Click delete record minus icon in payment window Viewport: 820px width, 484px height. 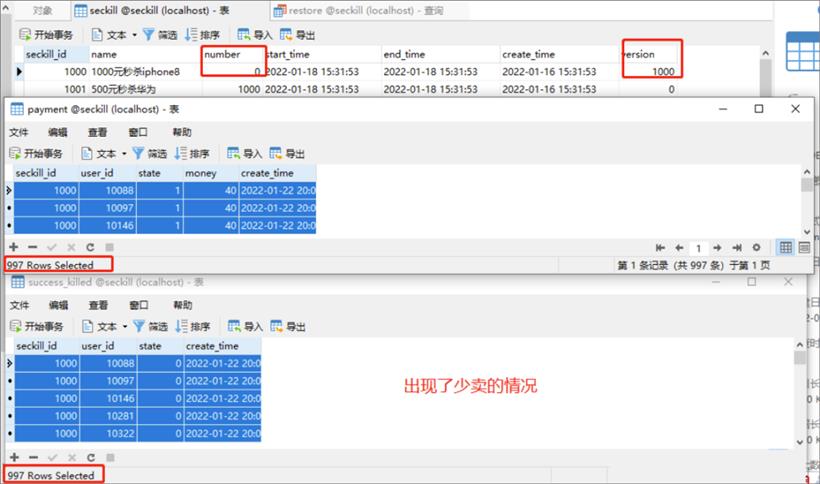pyautogui.click(x=32, y=247)
